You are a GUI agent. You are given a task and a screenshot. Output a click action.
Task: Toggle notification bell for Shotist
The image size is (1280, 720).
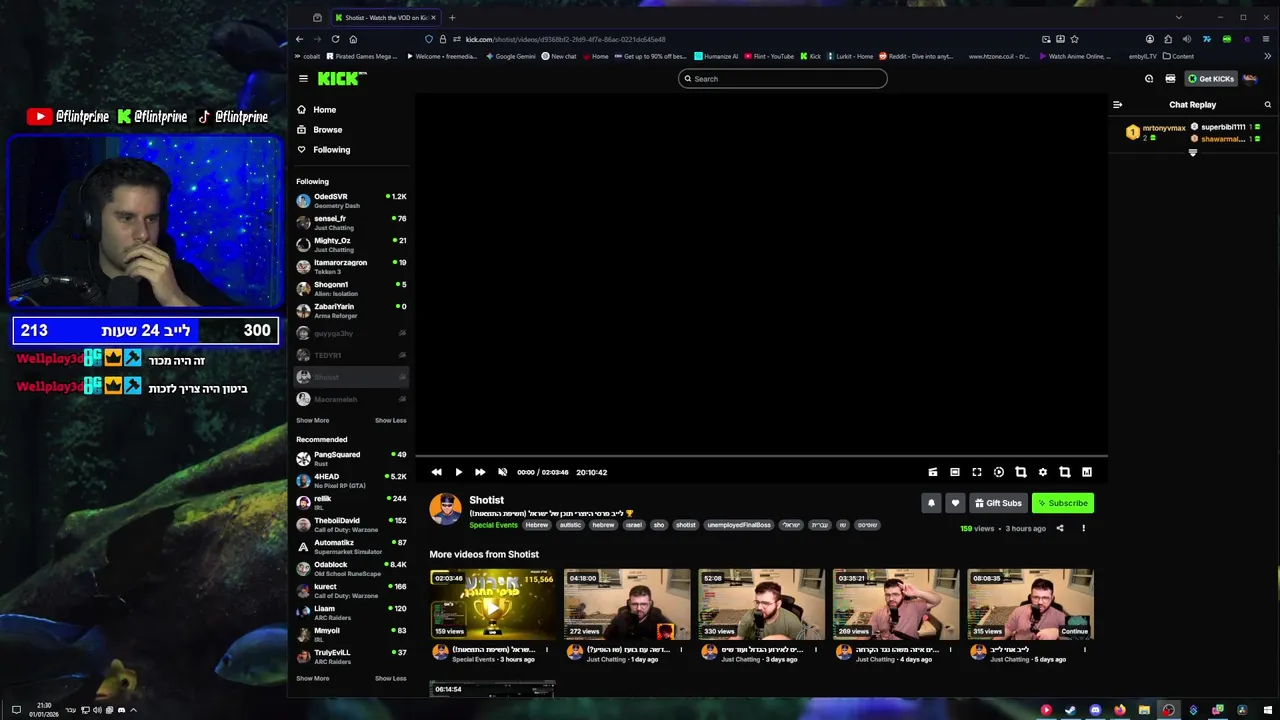[931, 503]
